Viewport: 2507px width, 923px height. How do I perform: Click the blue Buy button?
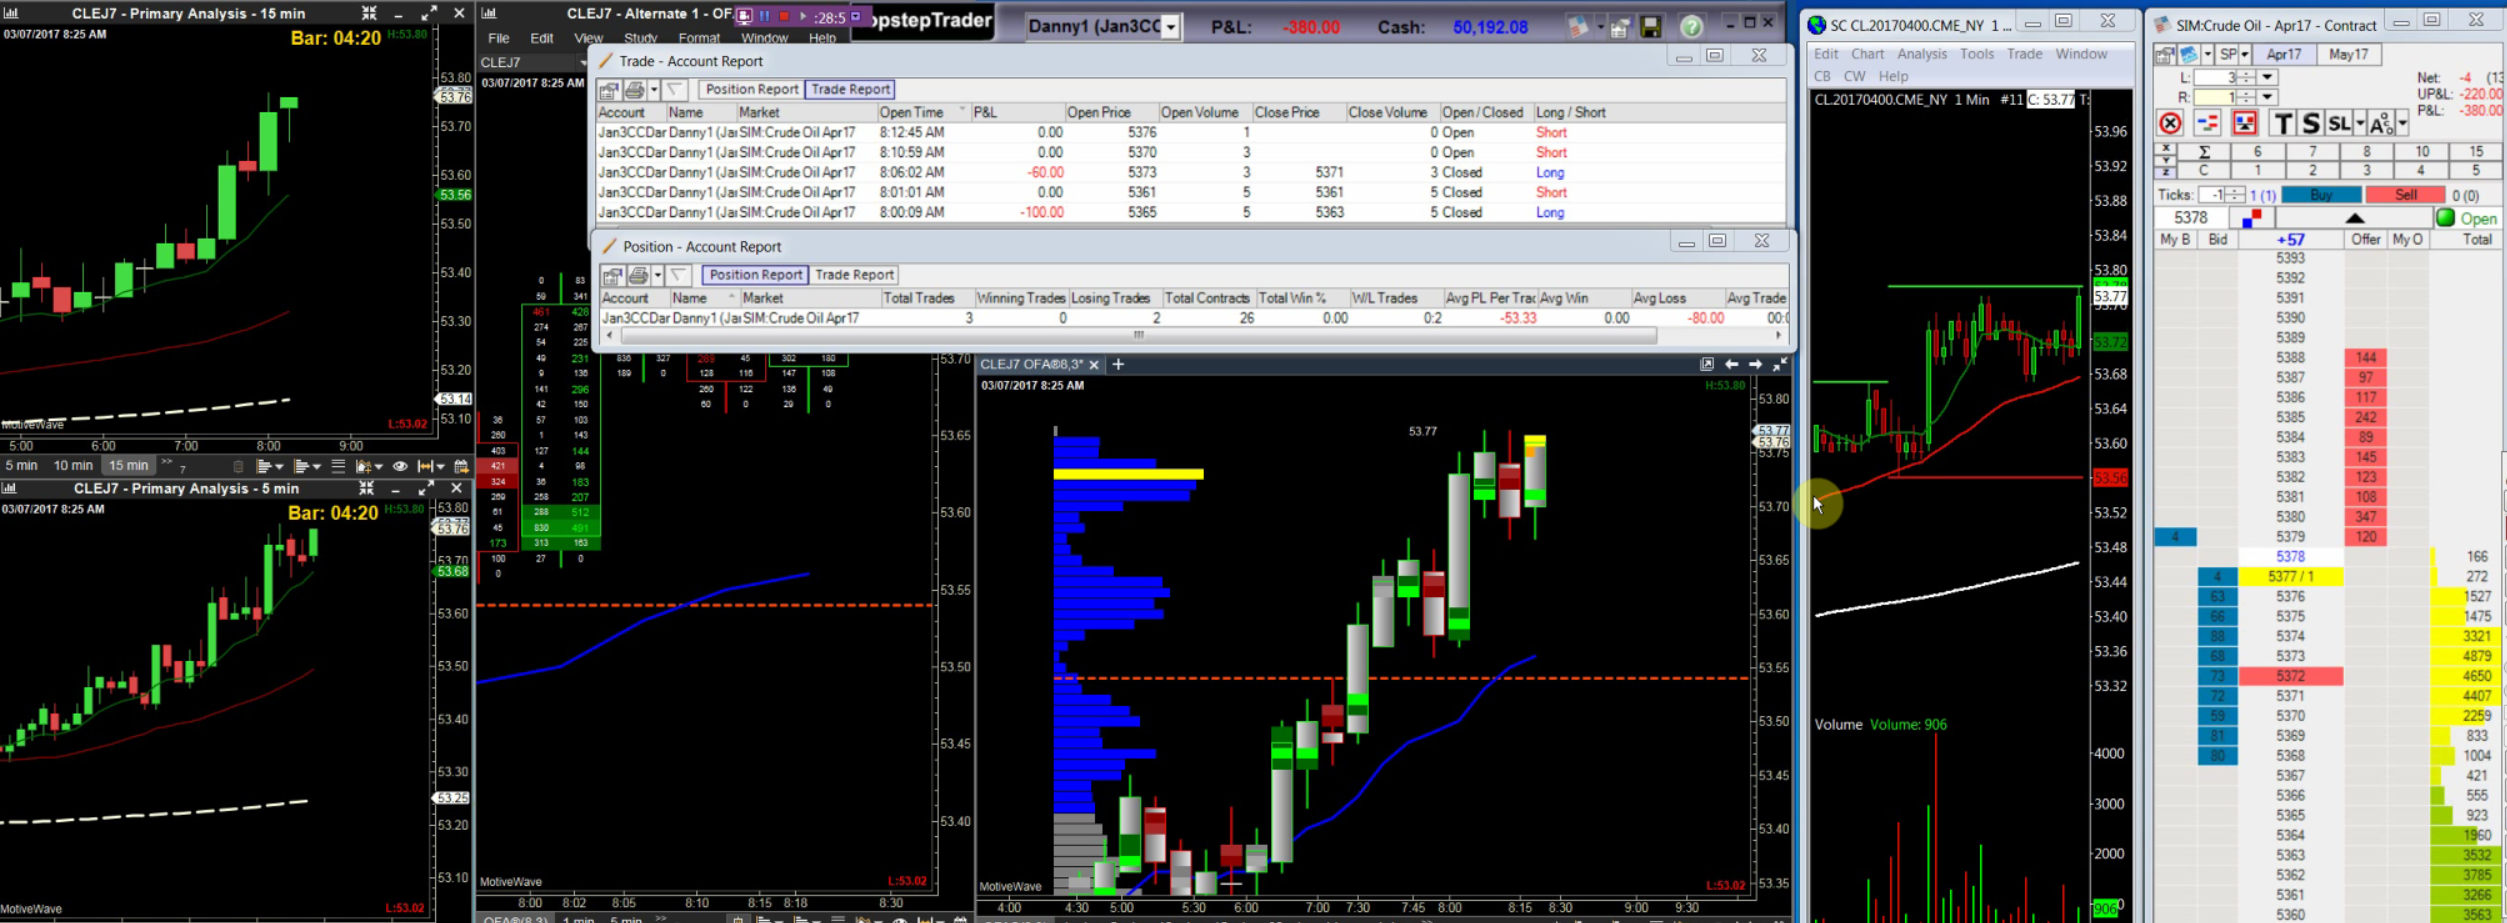2320,195
